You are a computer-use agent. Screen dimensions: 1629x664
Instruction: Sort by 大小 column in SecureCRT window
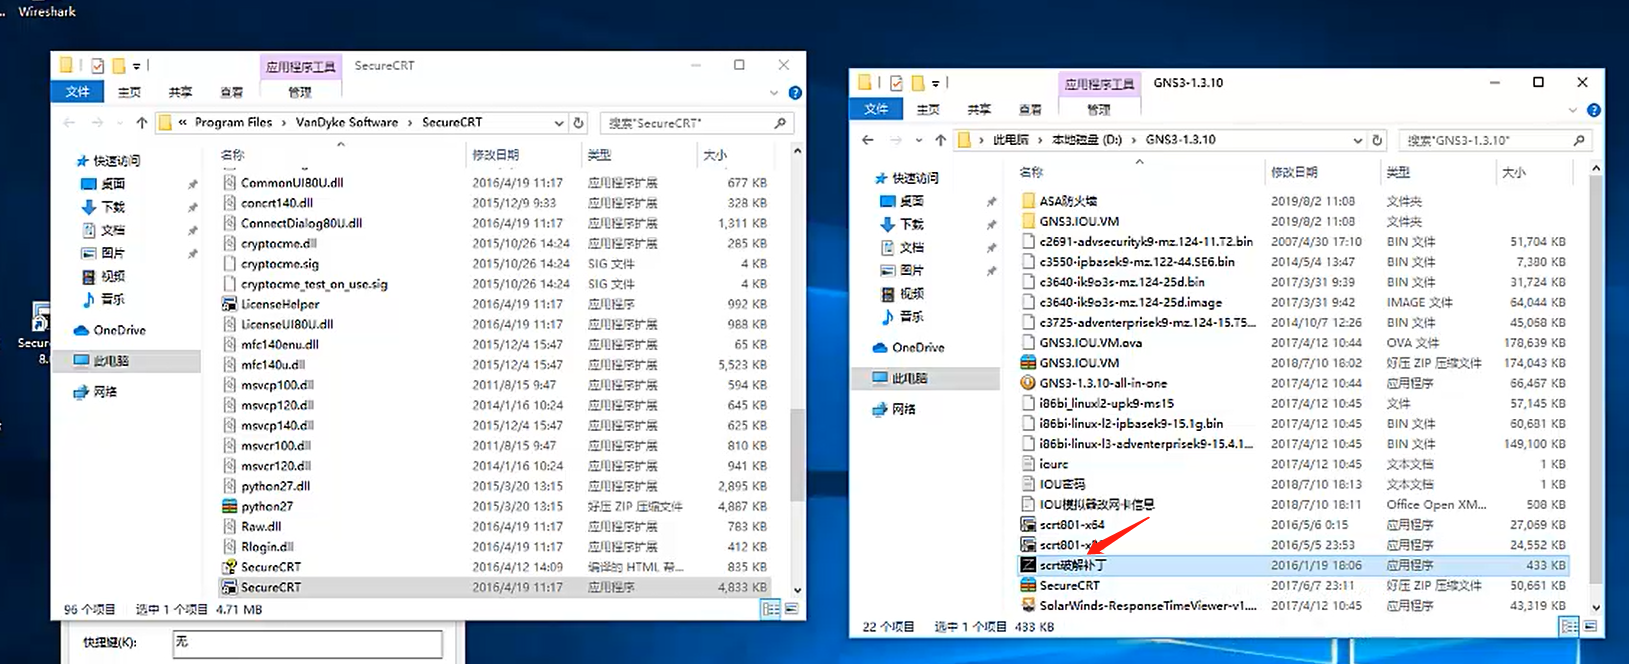[x=715, y=155]
